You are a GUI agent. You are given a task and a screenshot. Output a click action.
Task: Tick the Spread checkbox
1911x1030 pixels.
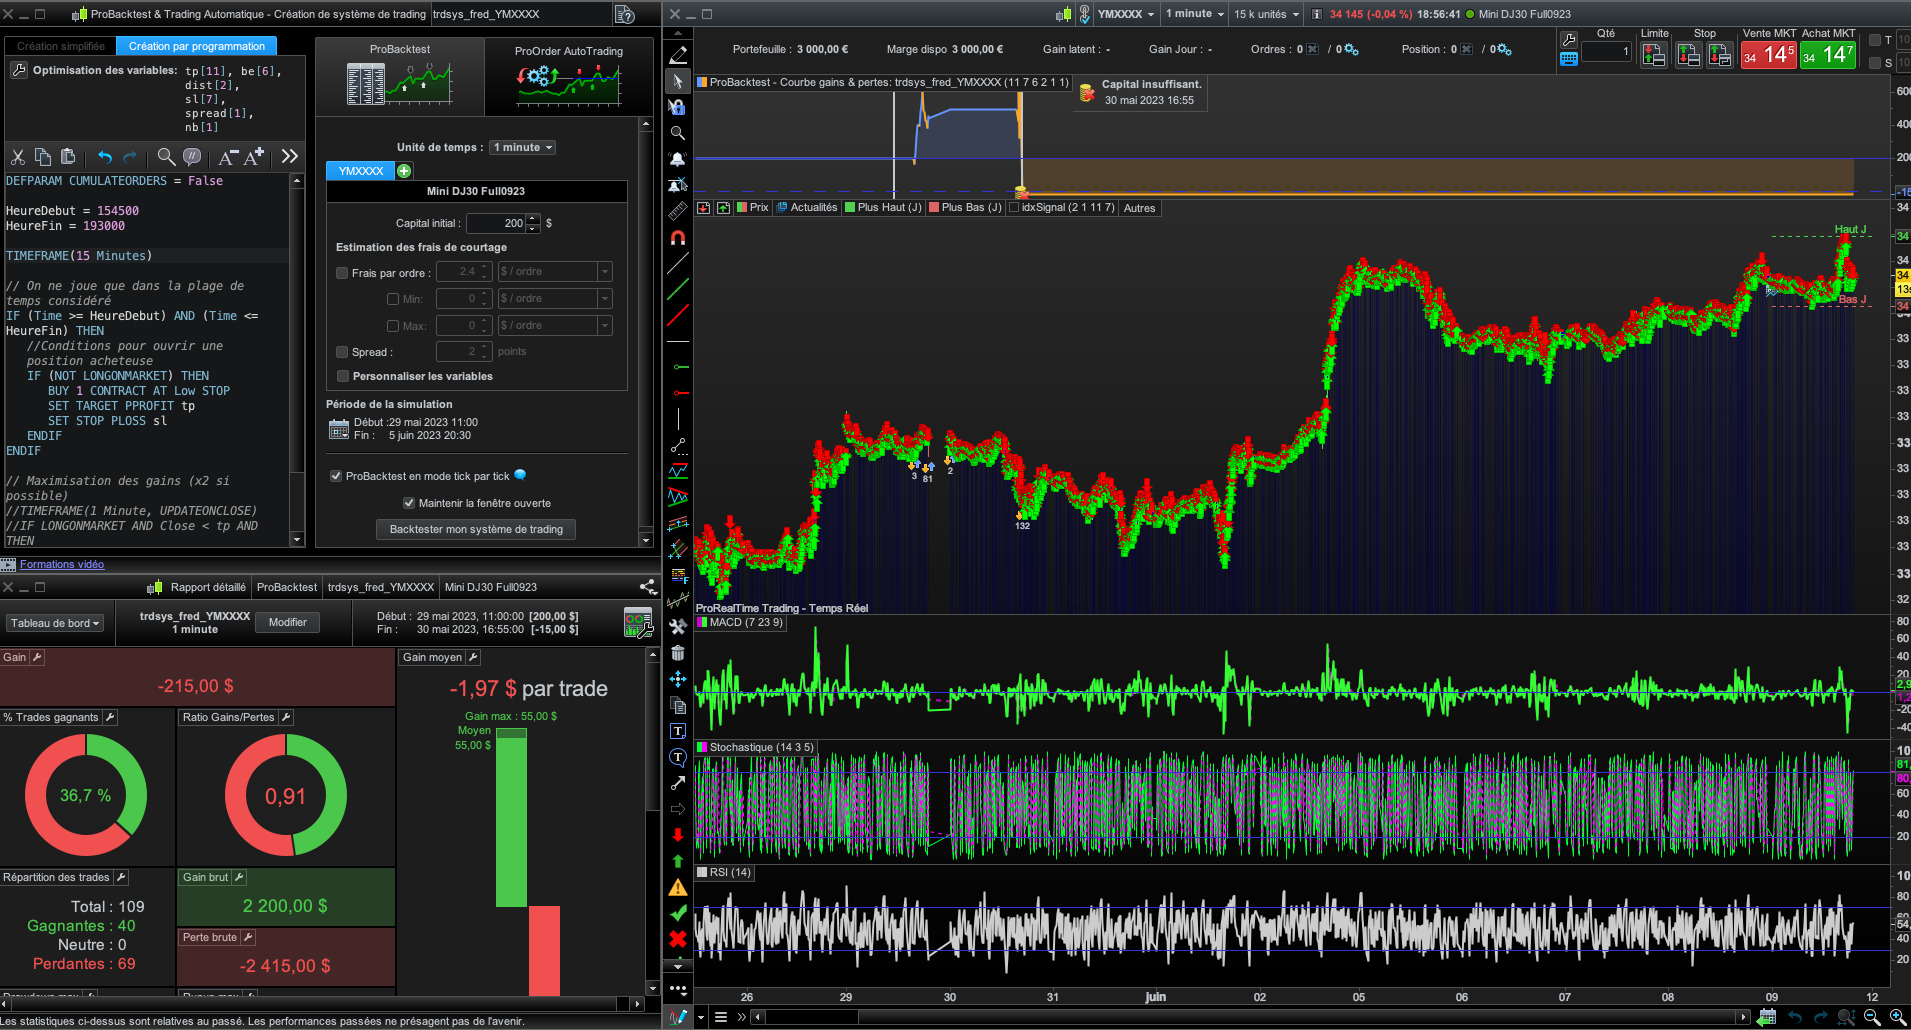342,352
